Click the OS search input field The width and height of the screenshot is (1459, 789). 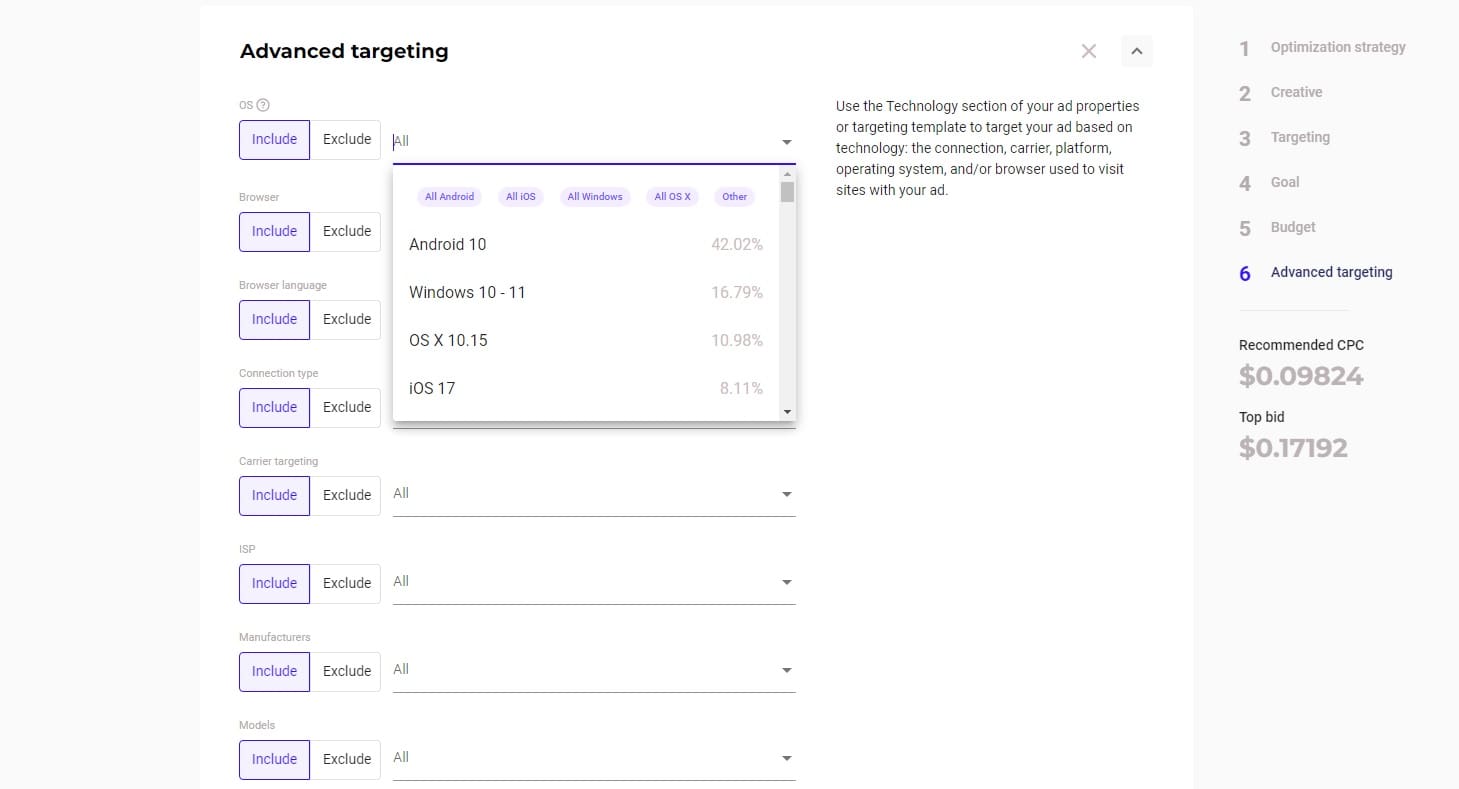tap(582, 142)
